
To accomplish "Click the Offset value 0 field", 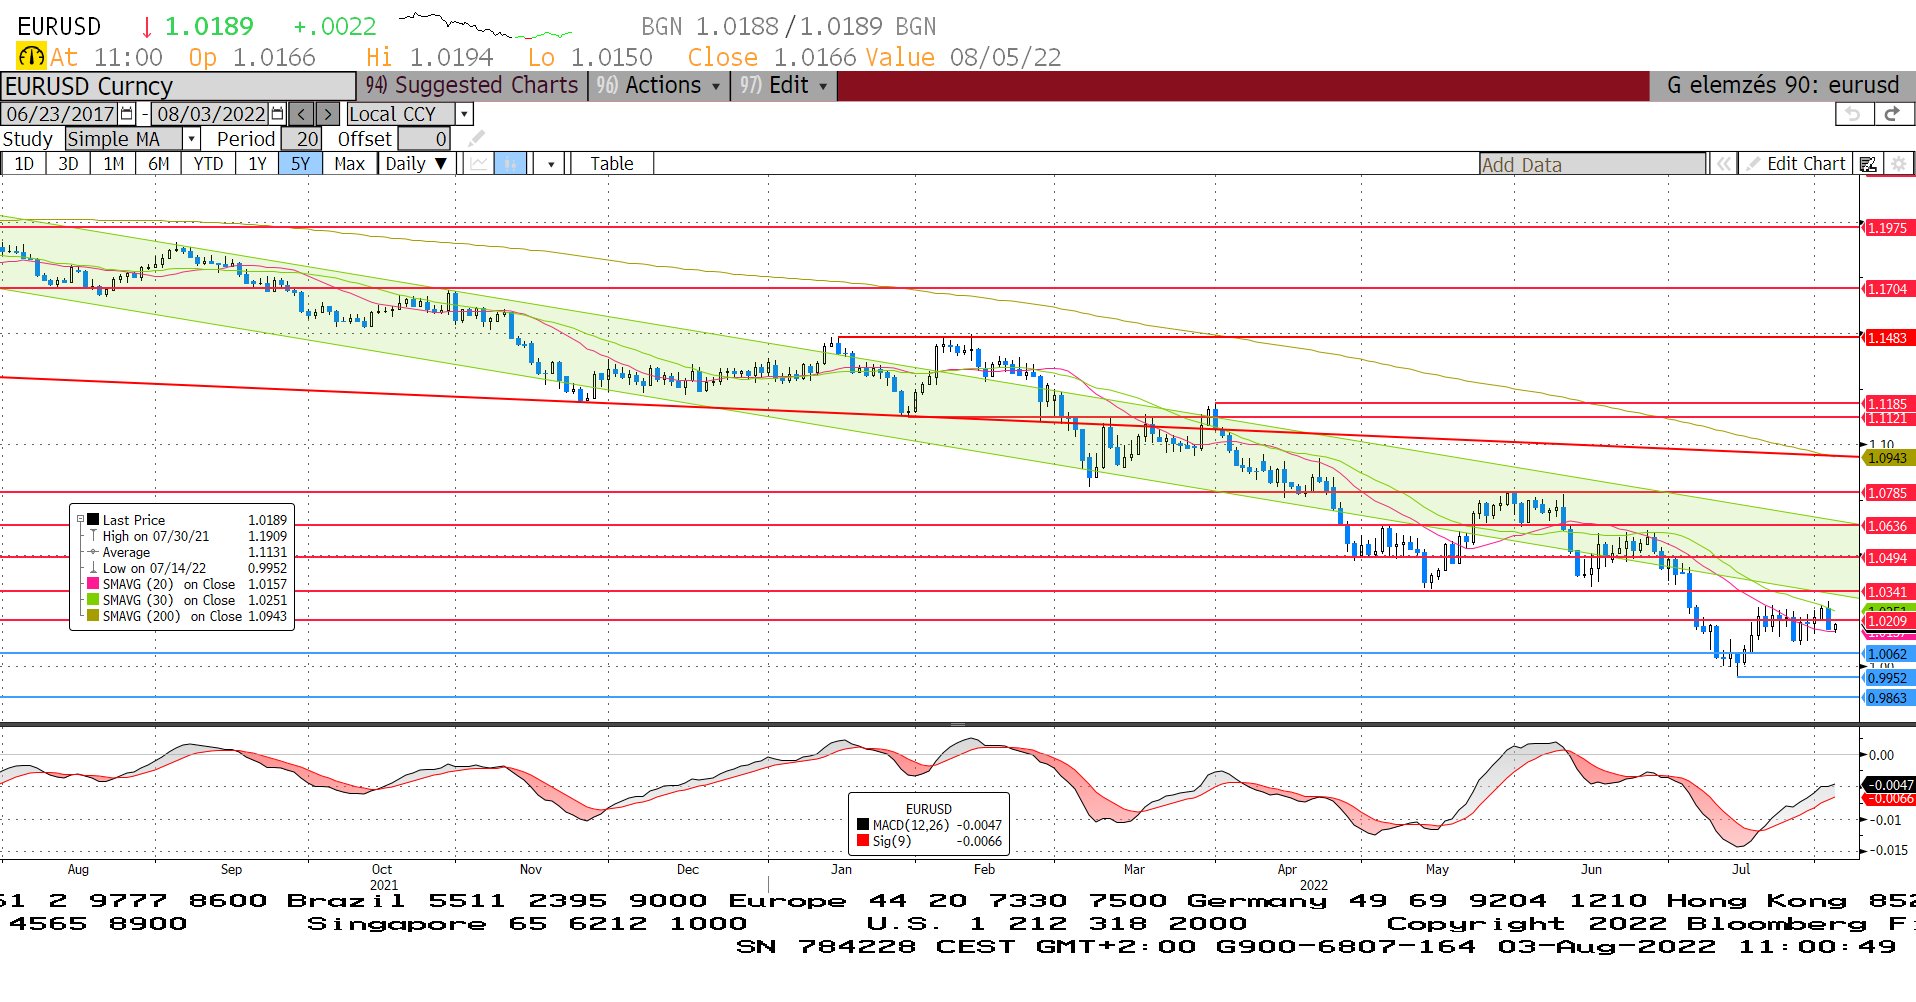I will pyautogui.click(x=424, y=139).
